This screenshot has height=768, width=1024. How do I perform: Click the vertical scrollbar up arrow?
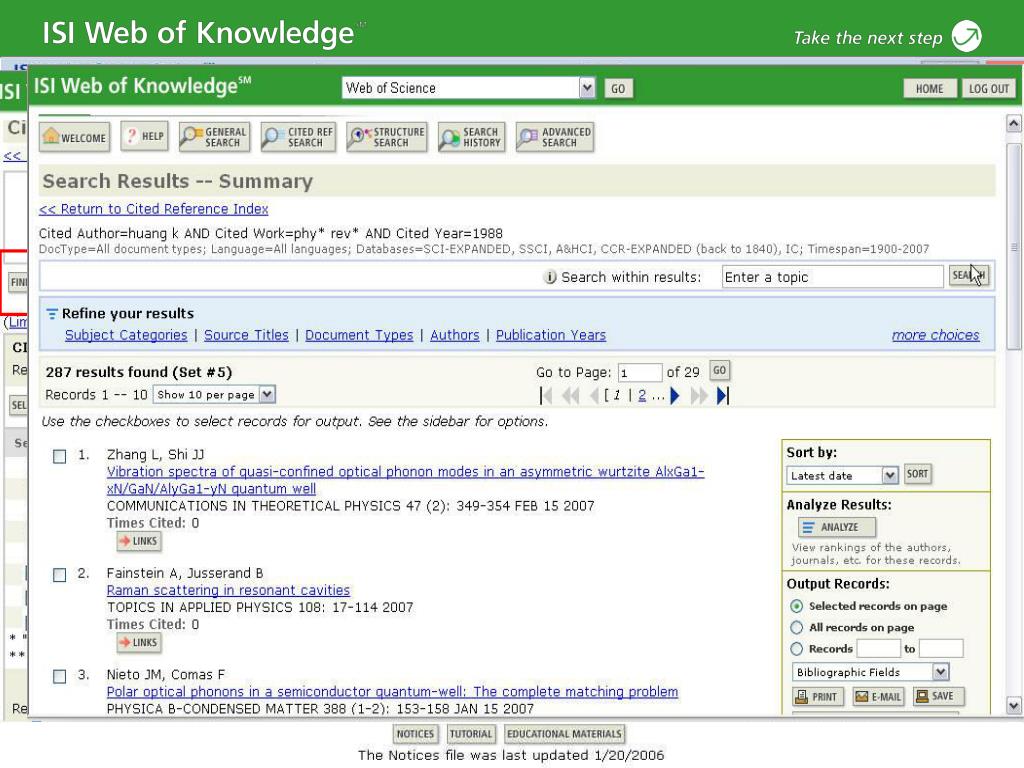click(x=1013, y=123)
